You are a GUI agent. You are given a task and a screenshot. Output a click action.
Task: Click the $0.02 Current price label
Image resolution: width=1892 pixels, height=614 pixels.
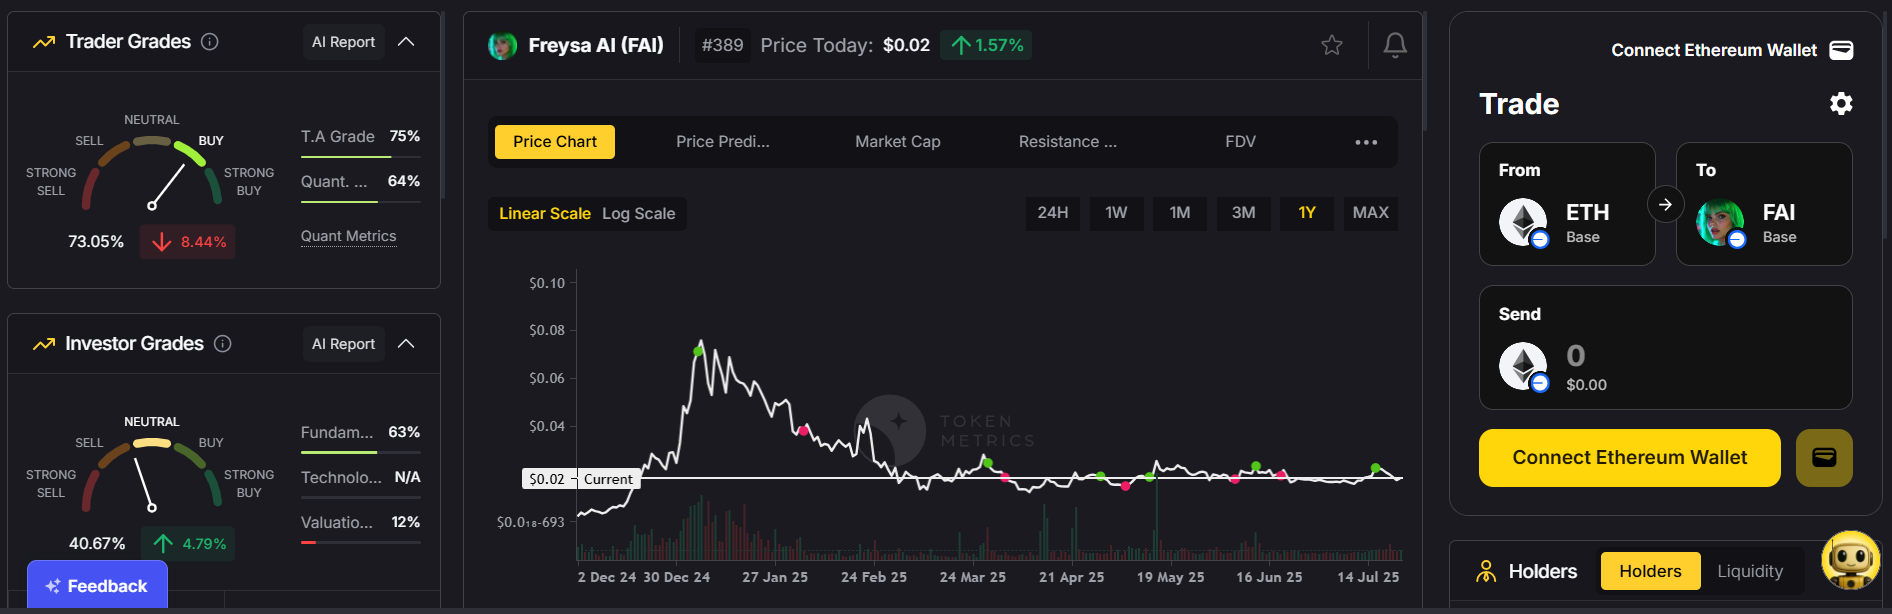[580, 479]
